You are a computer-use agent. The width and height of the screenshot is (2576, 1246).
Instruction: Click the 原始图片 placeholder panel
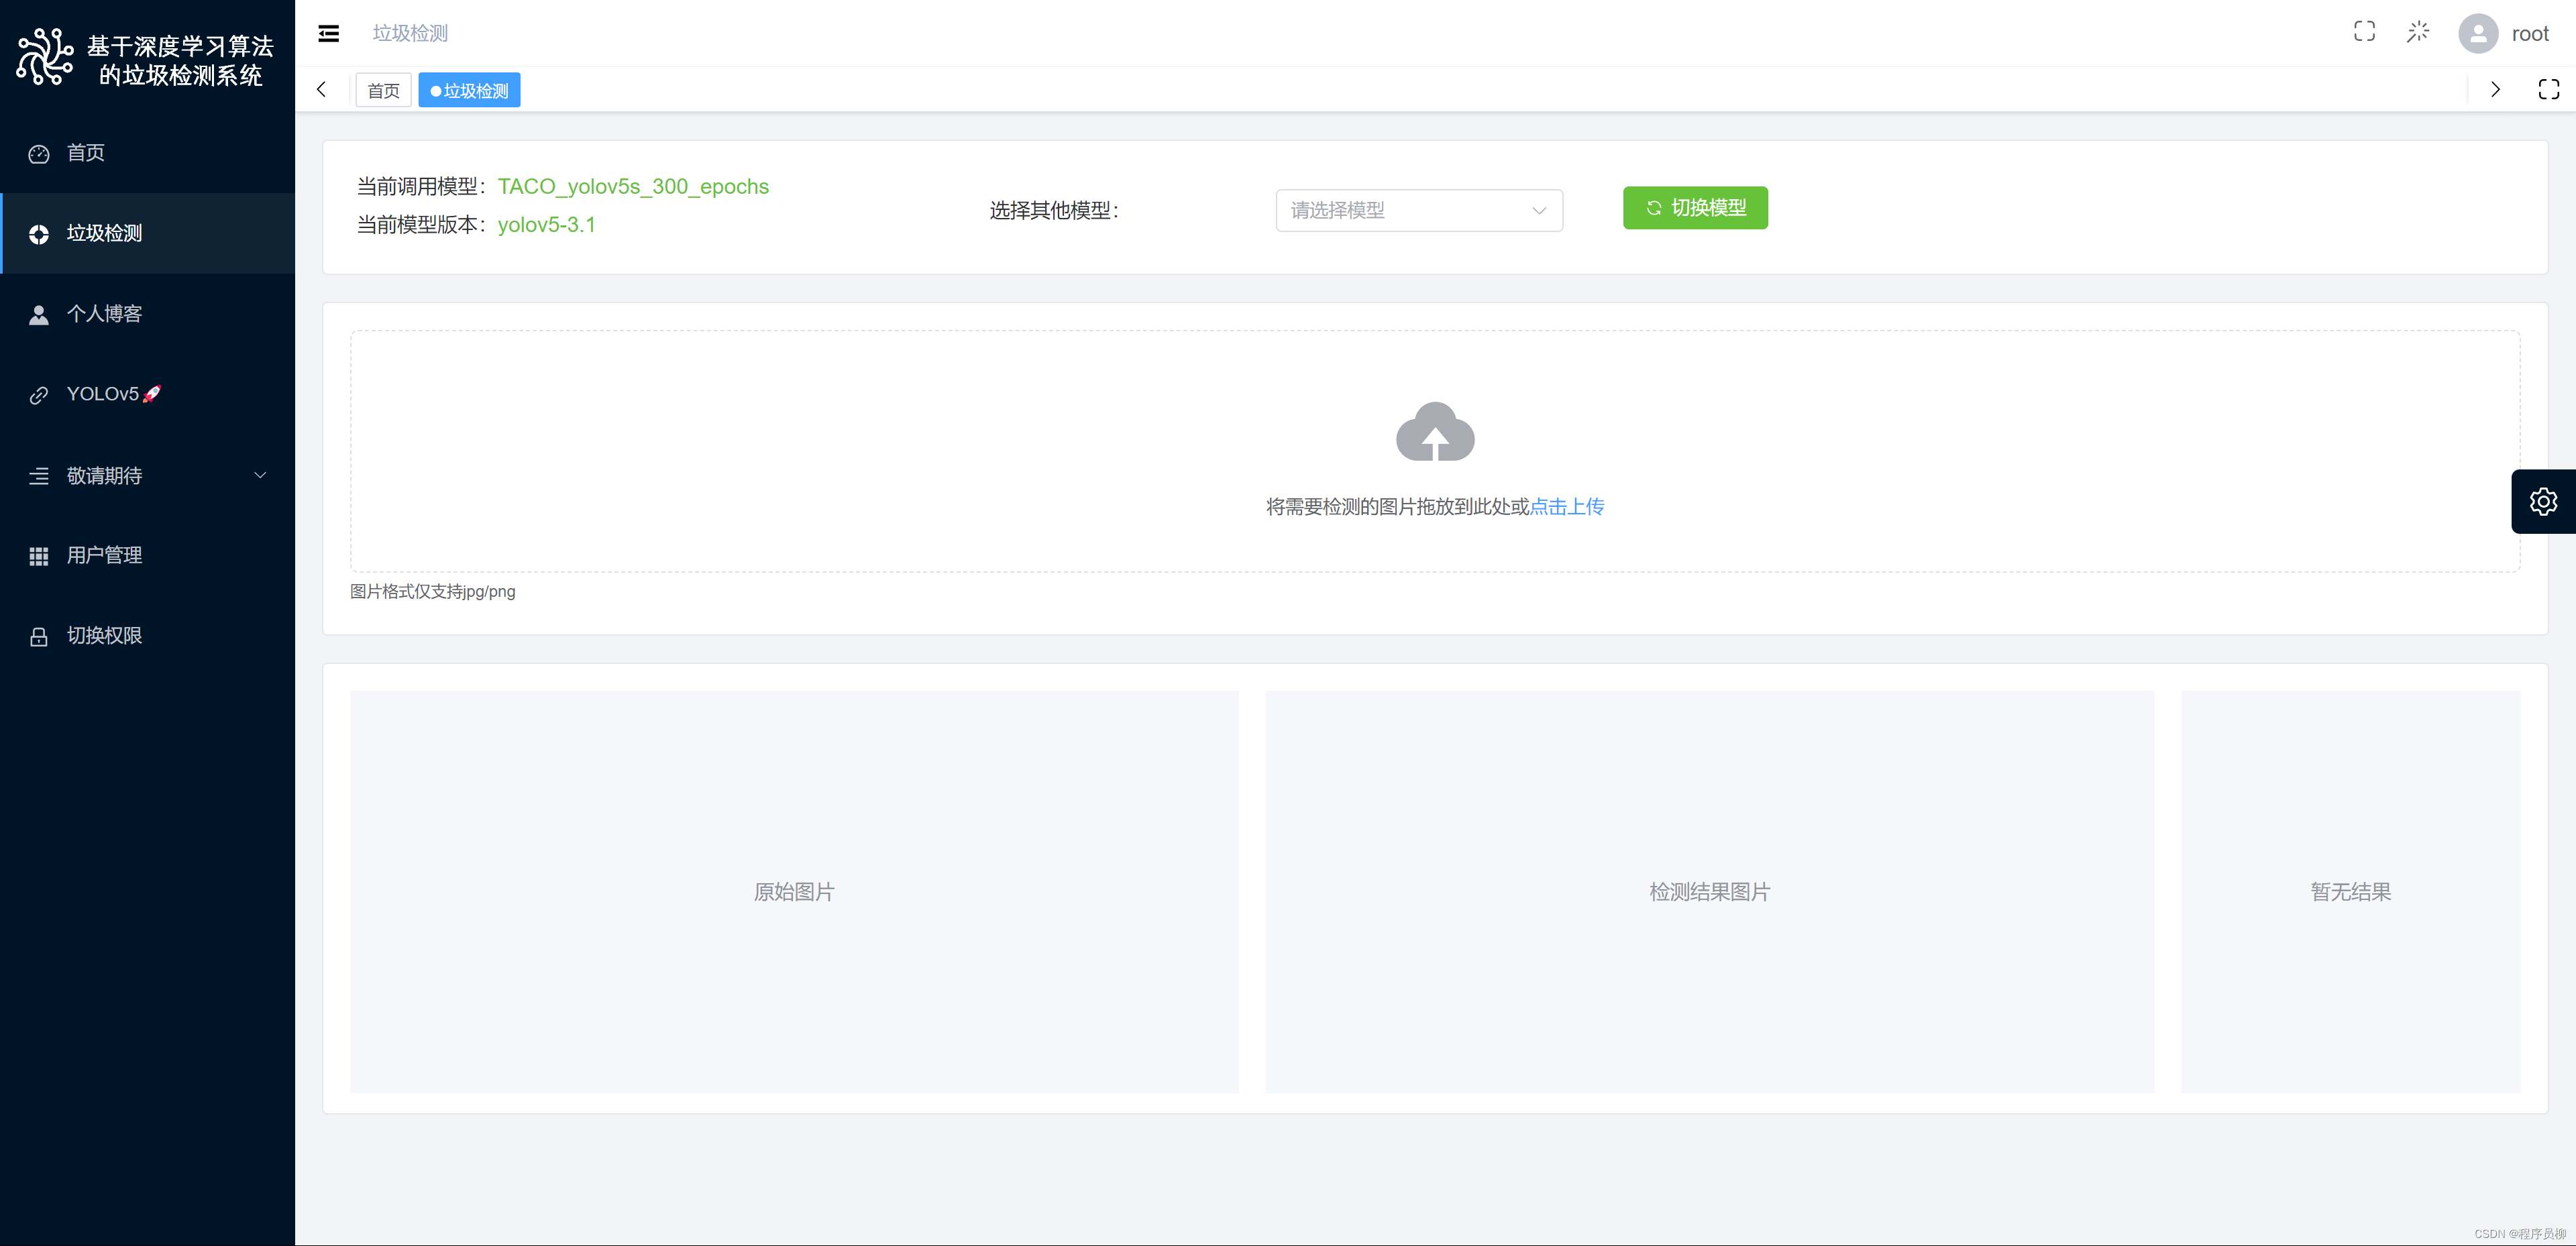click(794, 891)
